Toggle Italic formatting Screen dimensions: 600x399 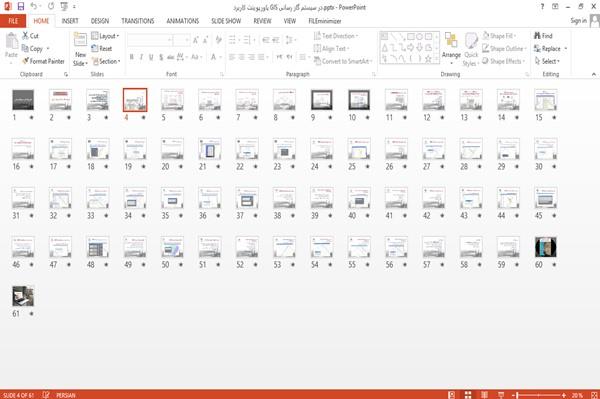pyautogui.click(x=141, y=57)
